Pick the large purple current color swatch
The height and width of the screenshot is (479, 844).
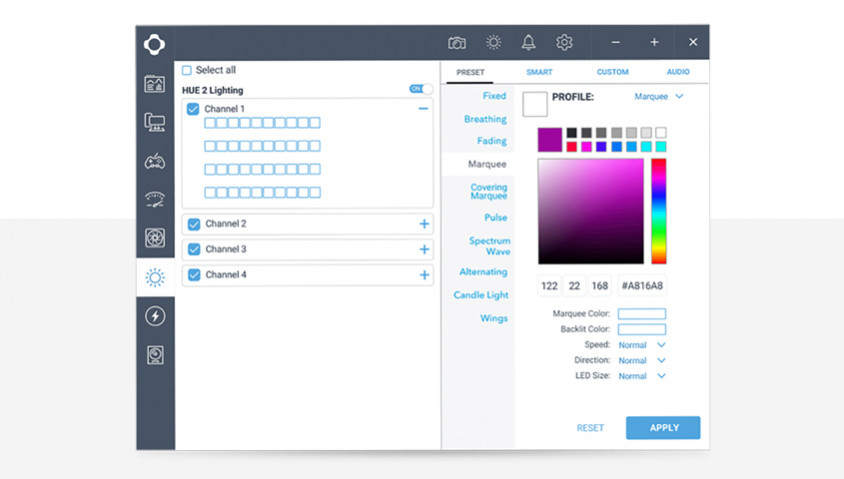pyautogui.click(x=550, y=139)
